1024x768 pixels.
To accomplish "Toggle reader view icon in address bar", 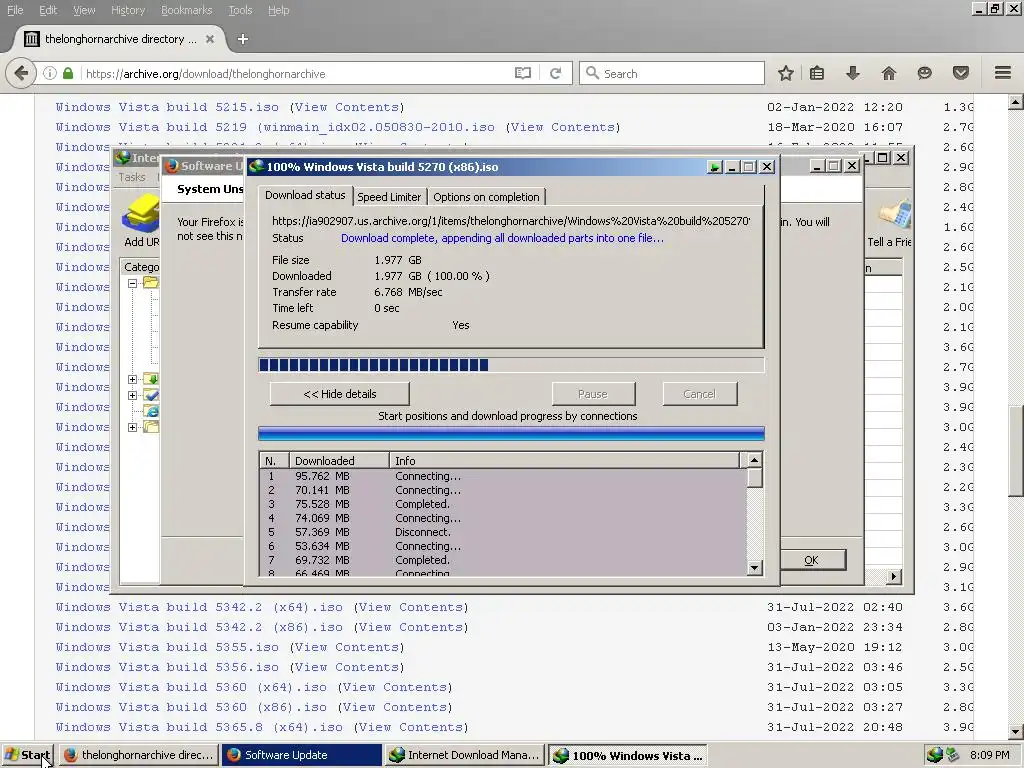I will pyautogui.click(x=522, y=73).
